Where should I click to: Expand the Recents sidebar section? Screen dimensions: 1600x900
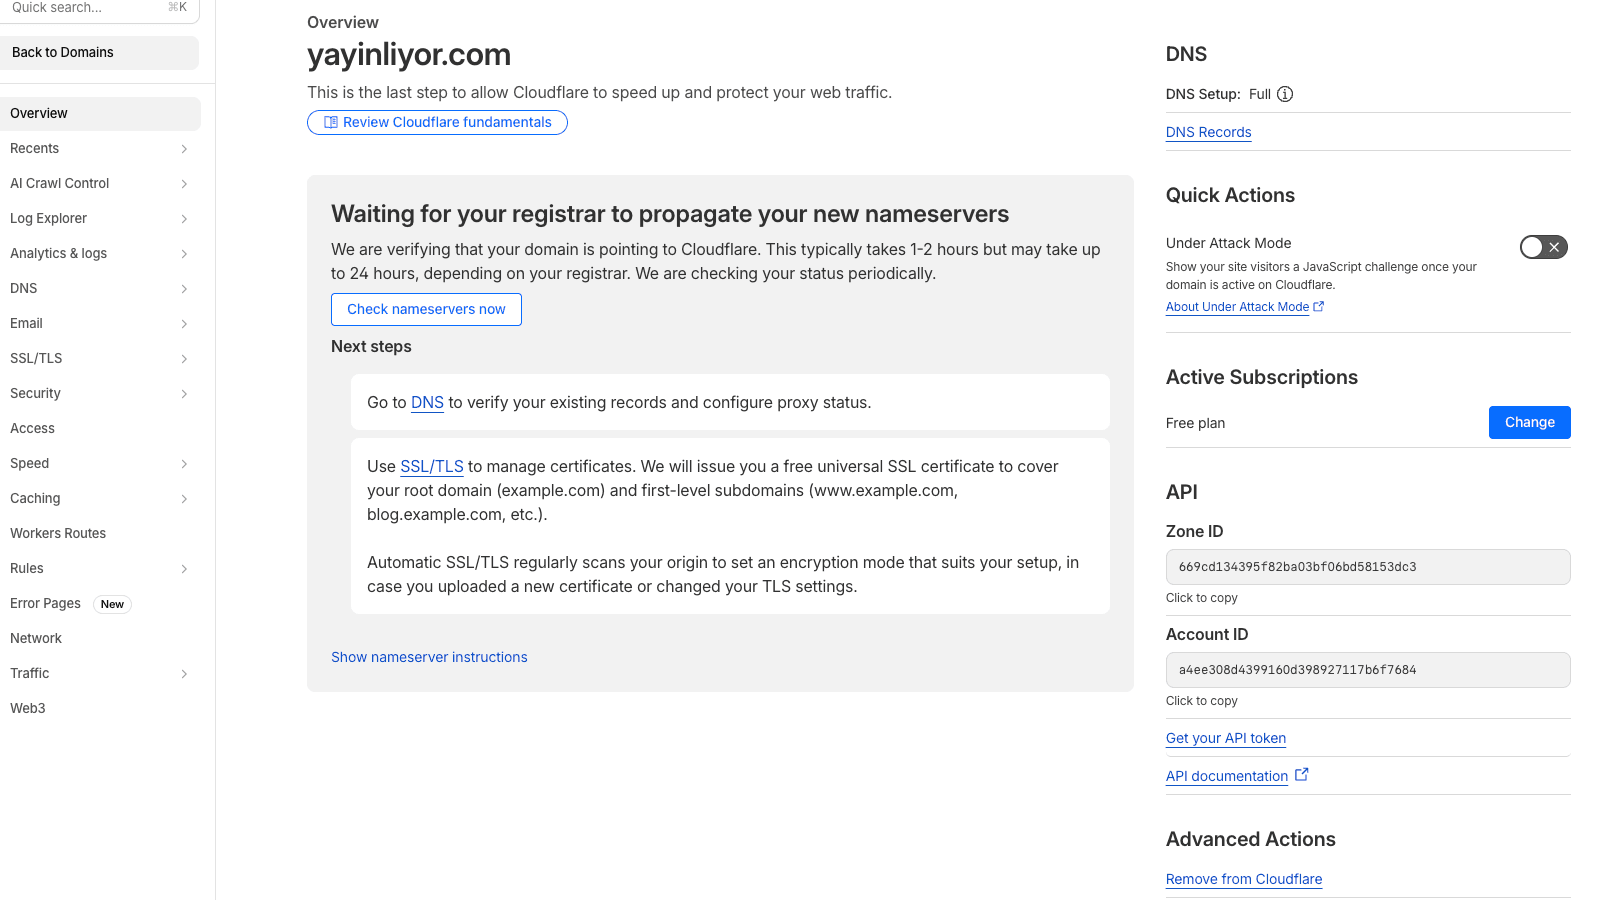(184, 149)
